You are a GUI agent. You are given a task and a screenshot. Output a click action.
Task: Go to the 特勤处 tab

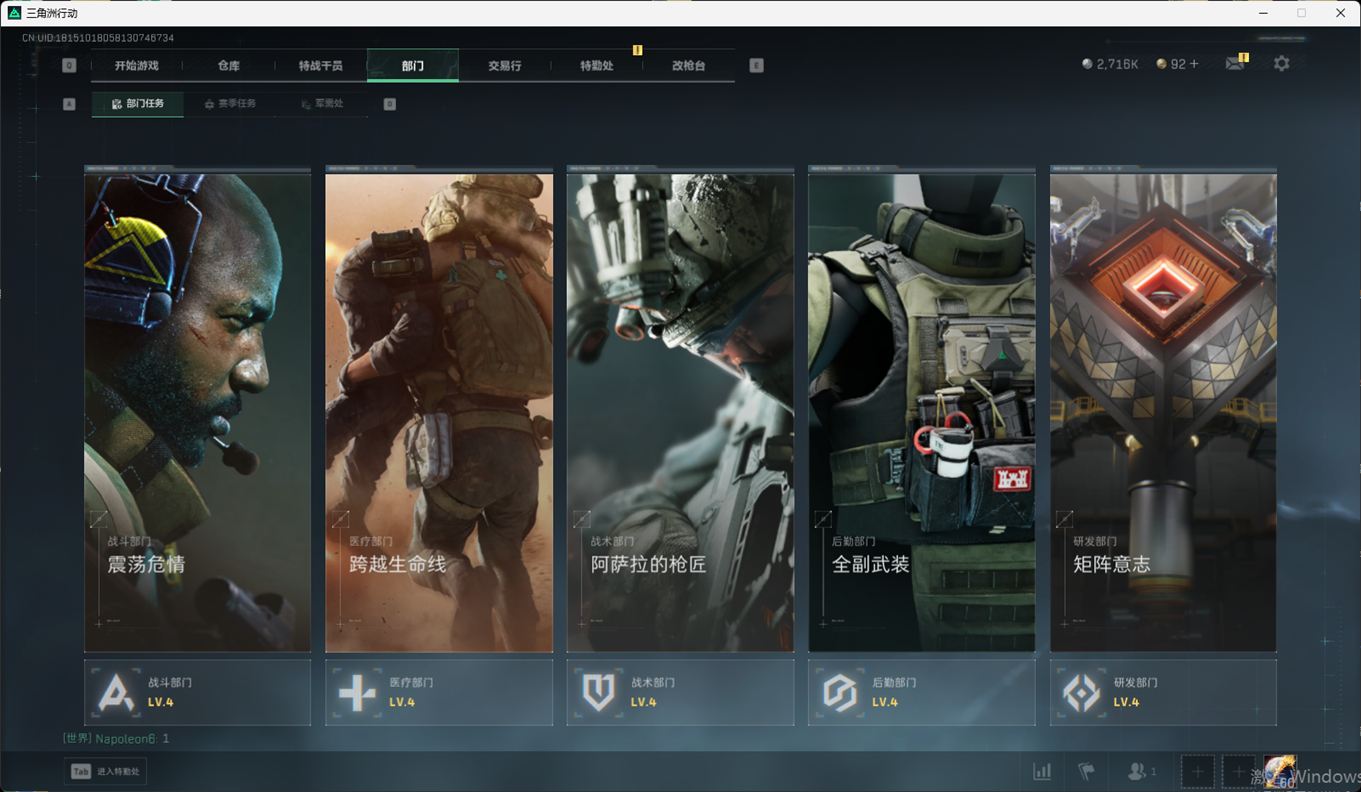[x=596, y=66]
